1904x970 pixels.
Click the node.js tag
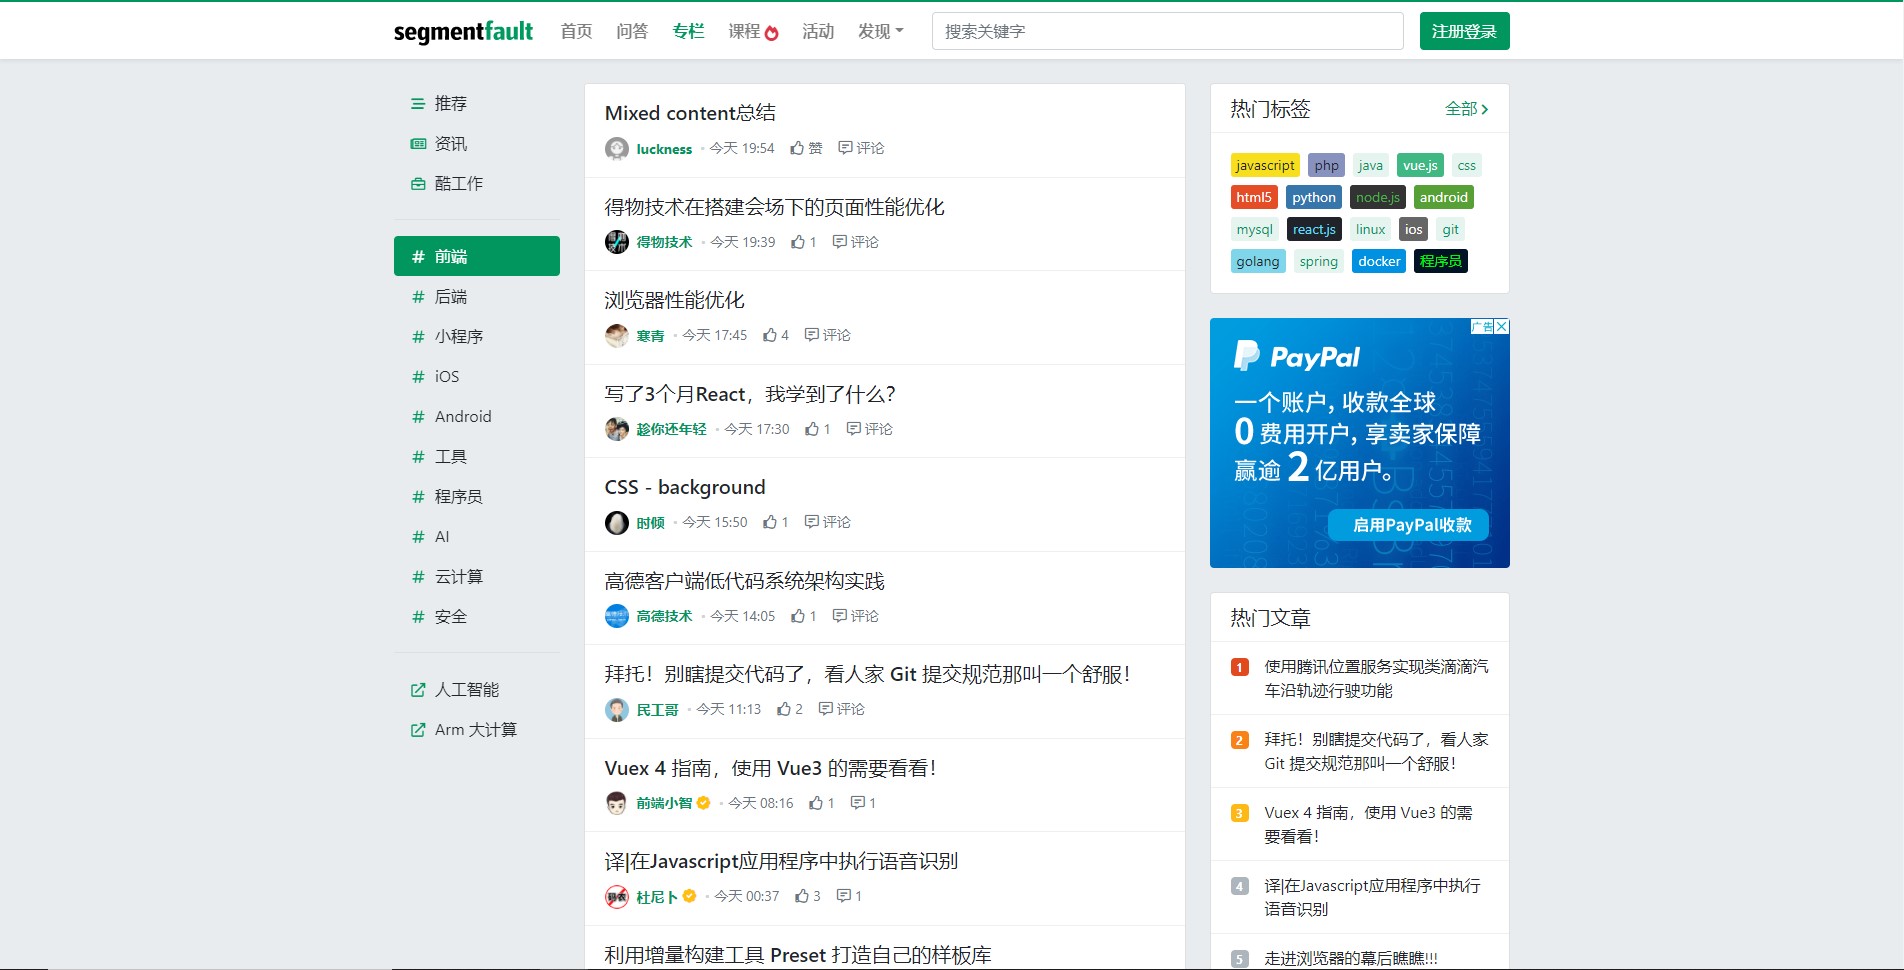(1377, 198)
